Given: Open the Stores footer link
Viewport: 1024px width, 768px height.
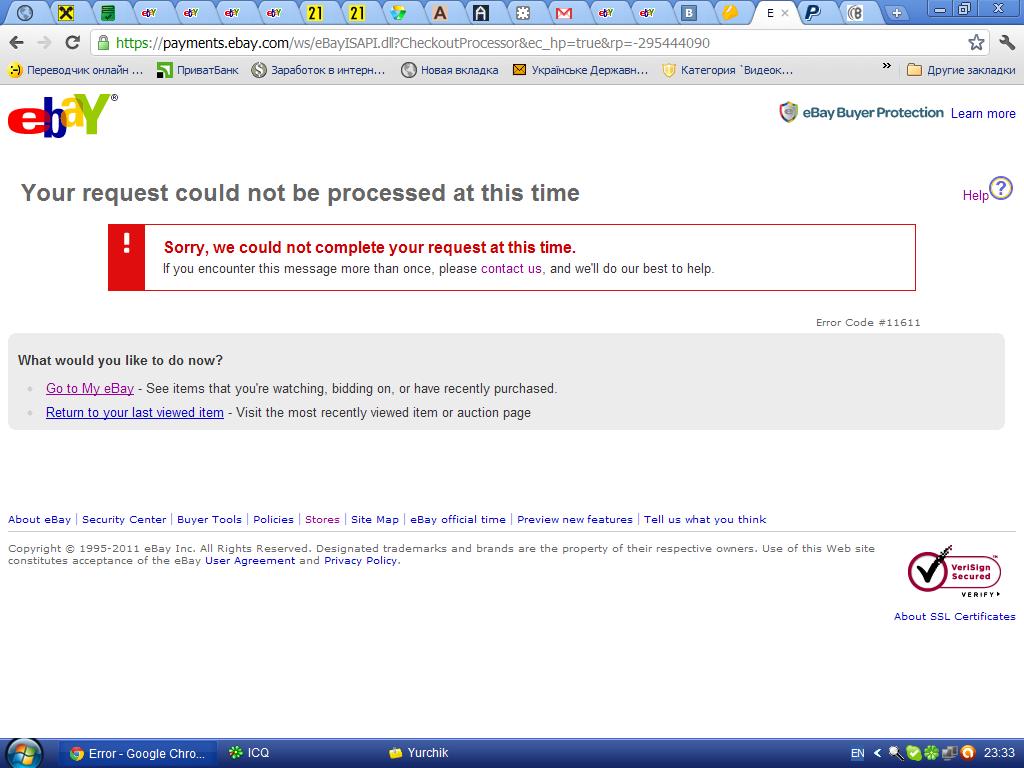Looking at the screenshot, I should point(322,520).
